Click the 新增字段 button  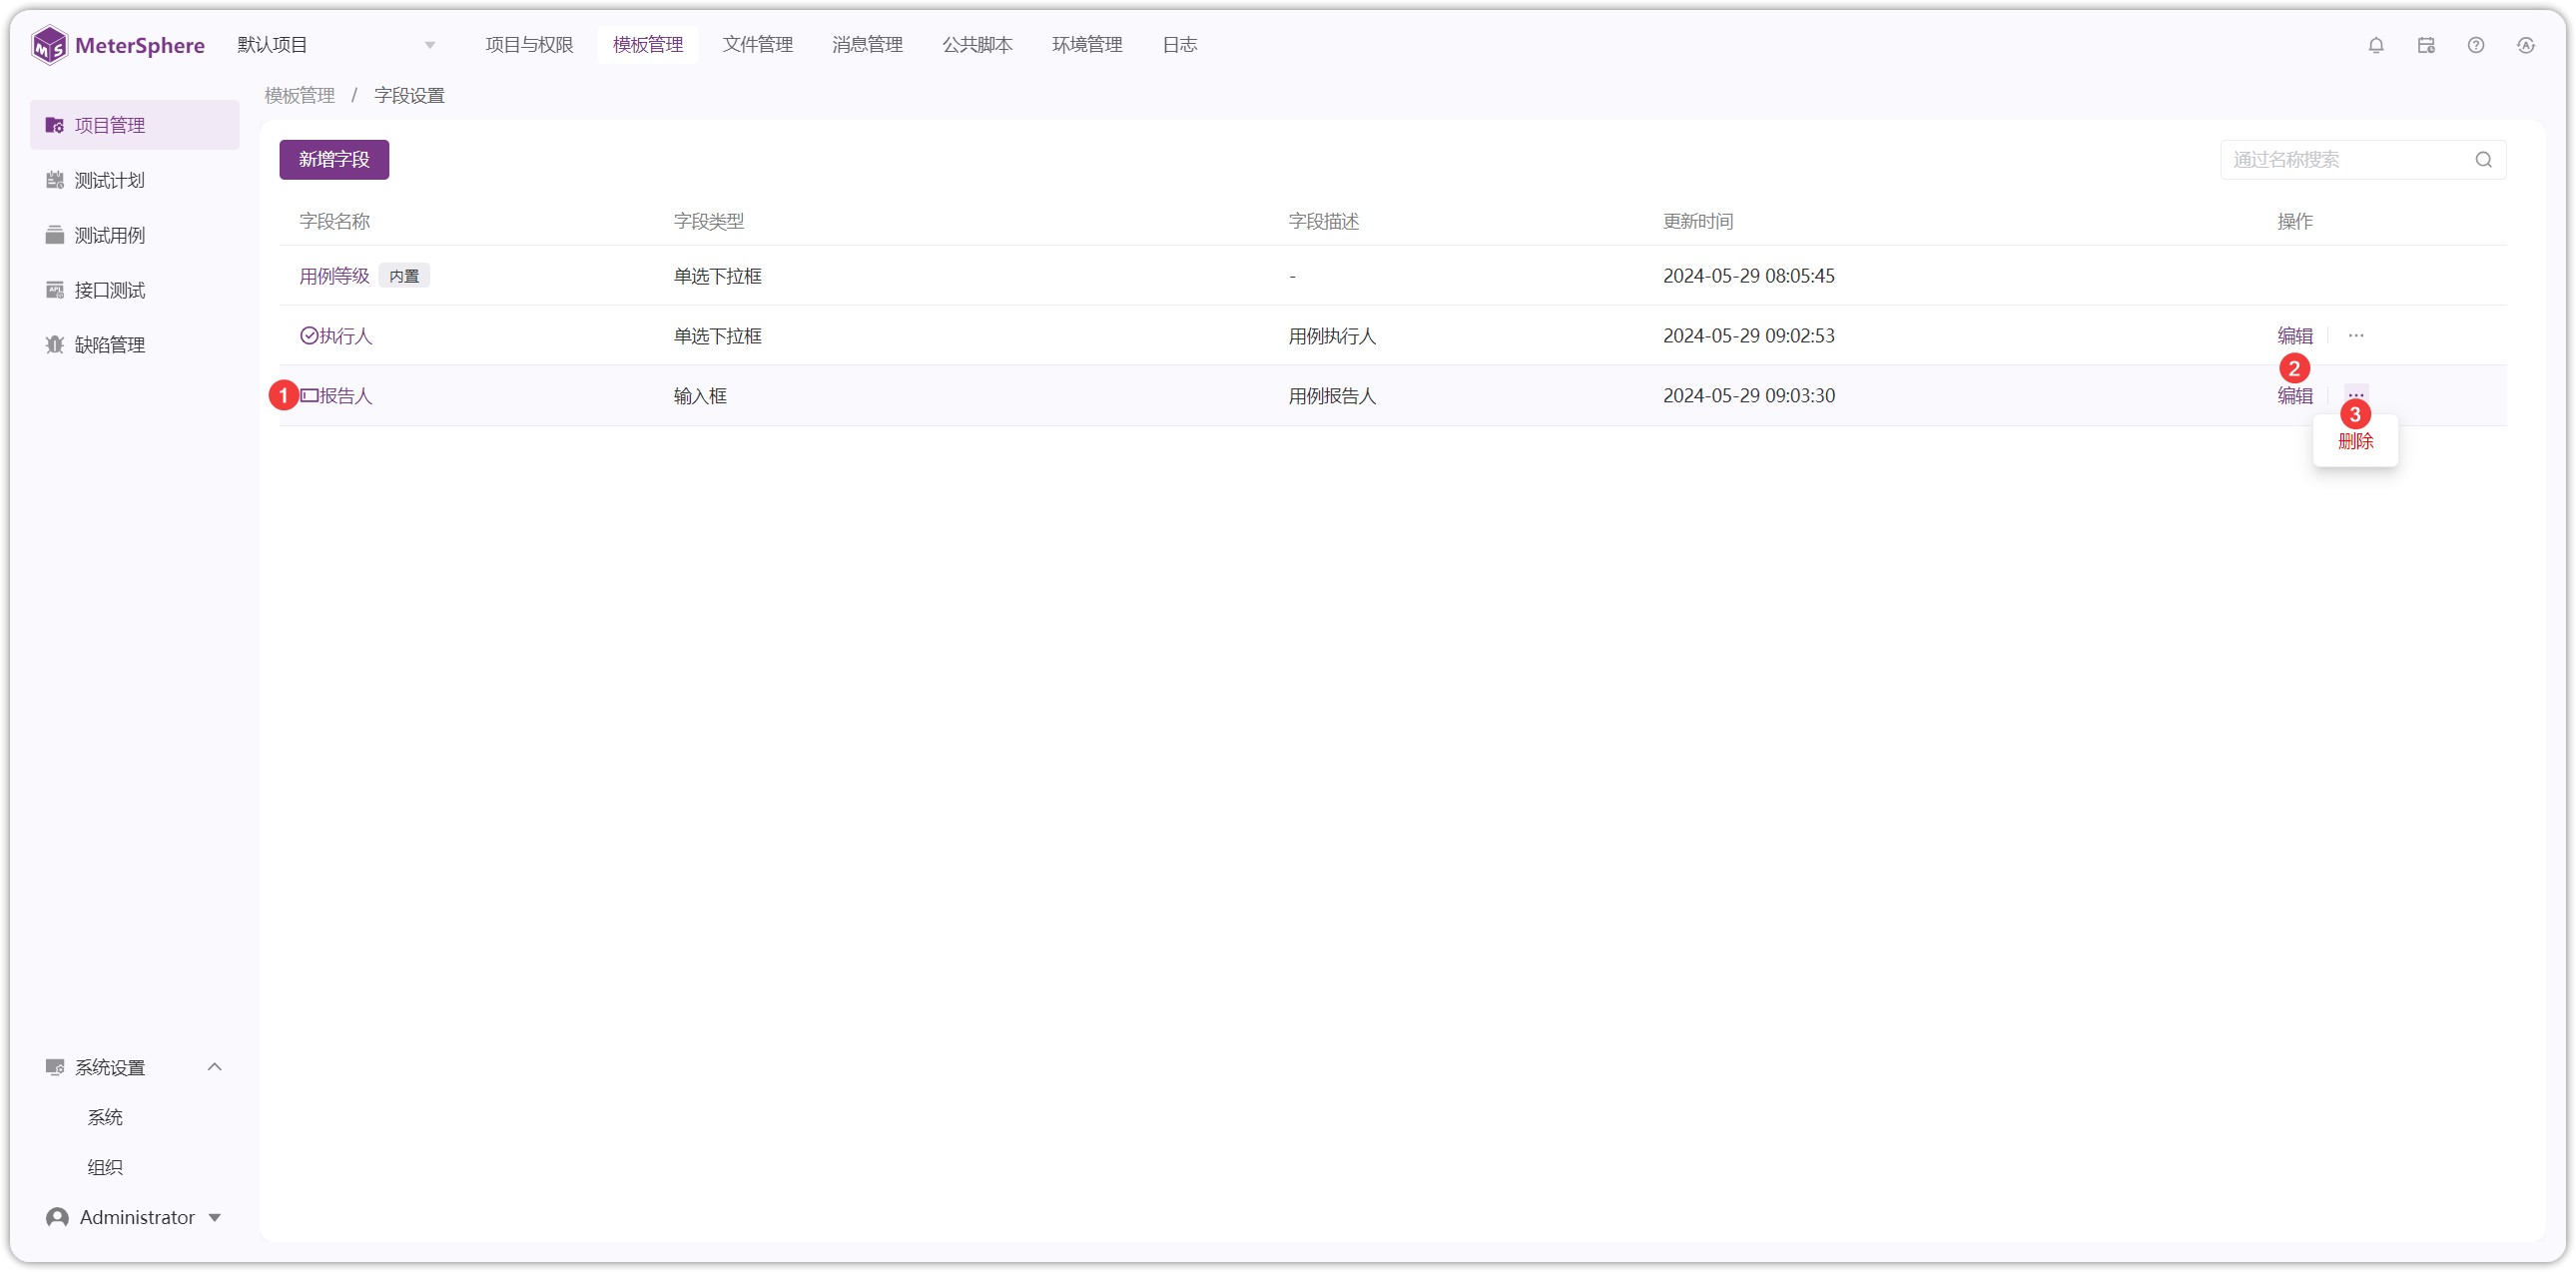pyautogui.click(x=334, y=160)
